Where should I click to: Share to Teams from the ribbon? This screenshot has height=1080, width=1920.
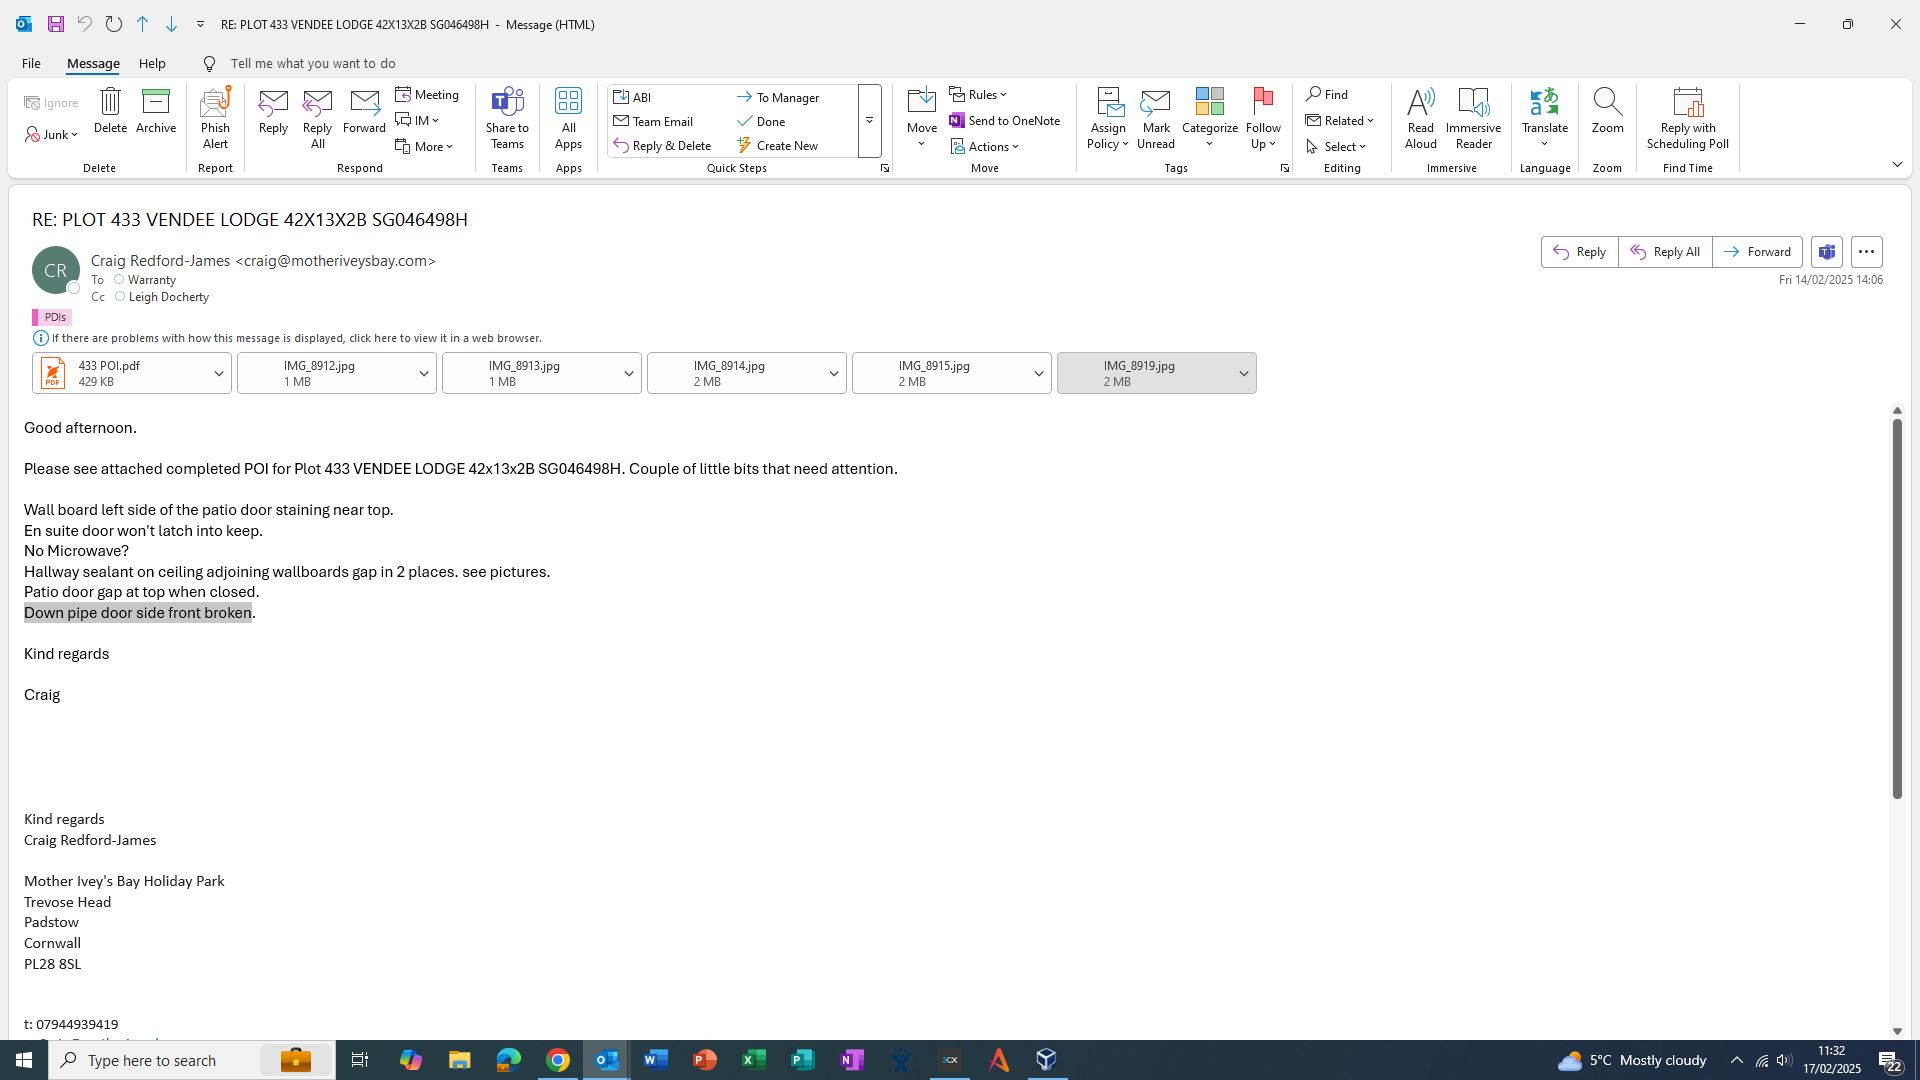(x=507, y=103)
